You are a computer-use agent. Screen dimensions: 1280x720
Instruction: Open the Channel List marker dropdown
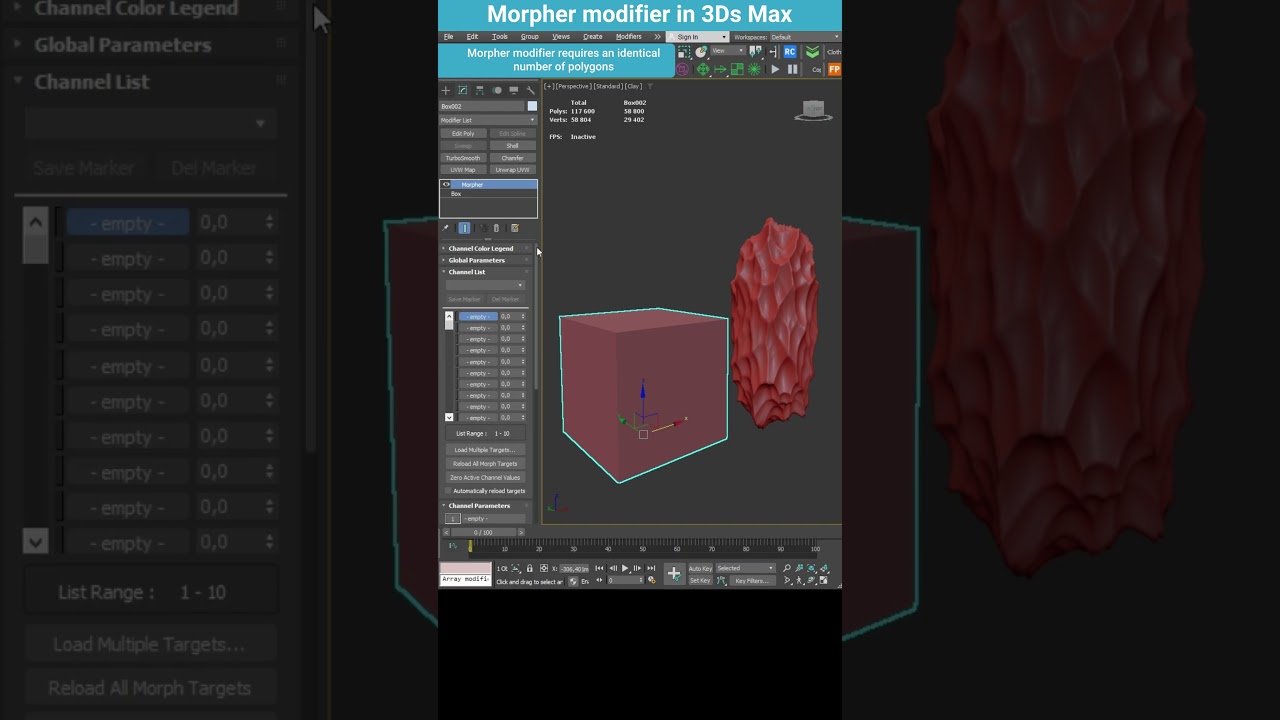485,285
